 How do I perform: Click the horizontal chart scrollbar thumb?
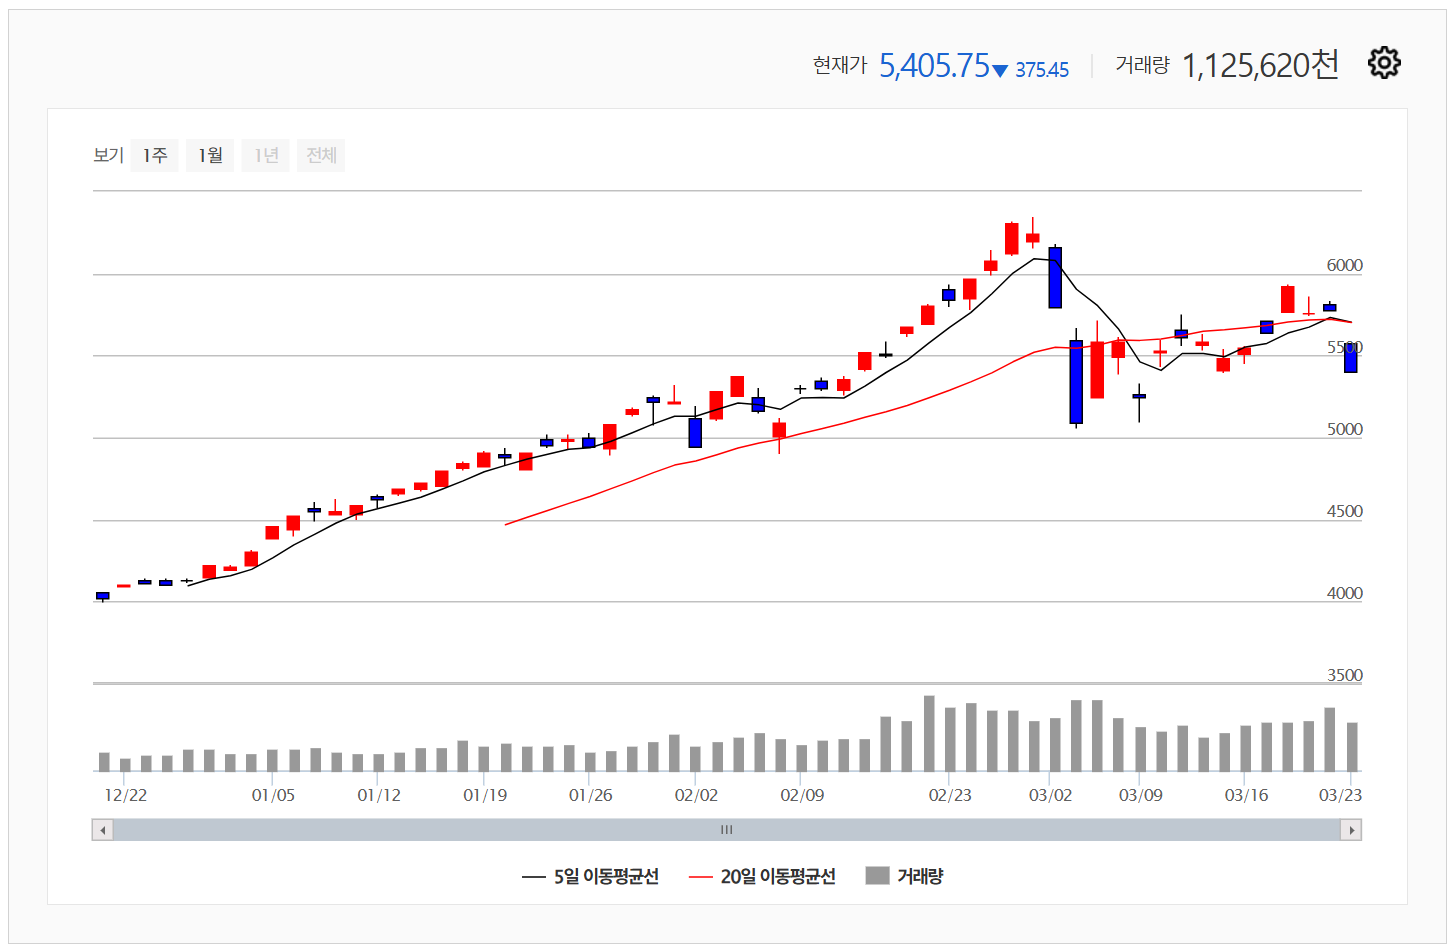[727, 830]
